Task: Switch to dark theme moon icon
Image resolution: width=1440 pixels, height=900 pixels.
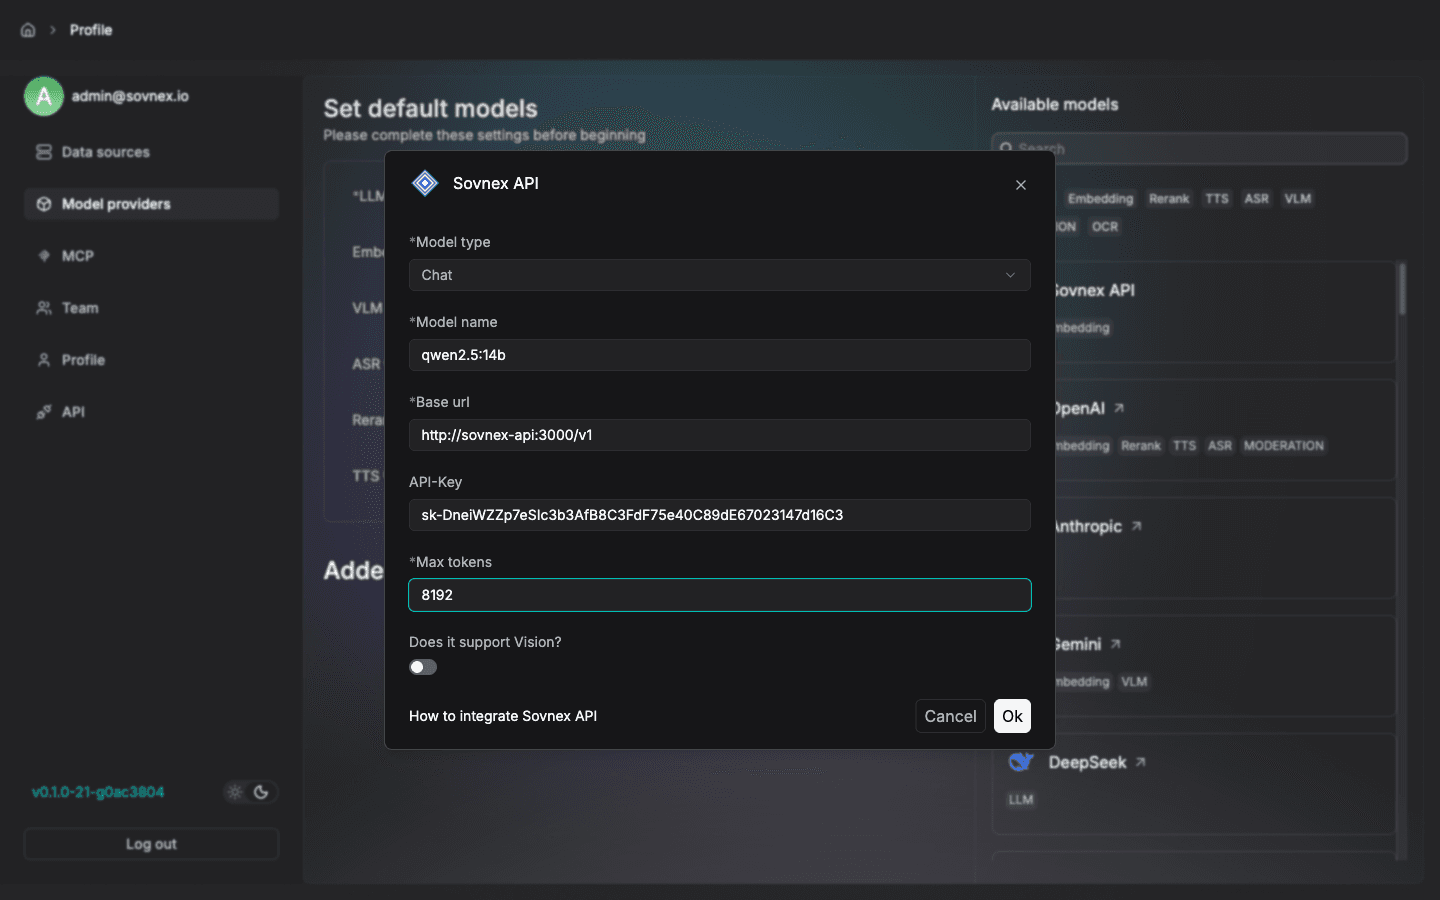Action: pos(261,792)
